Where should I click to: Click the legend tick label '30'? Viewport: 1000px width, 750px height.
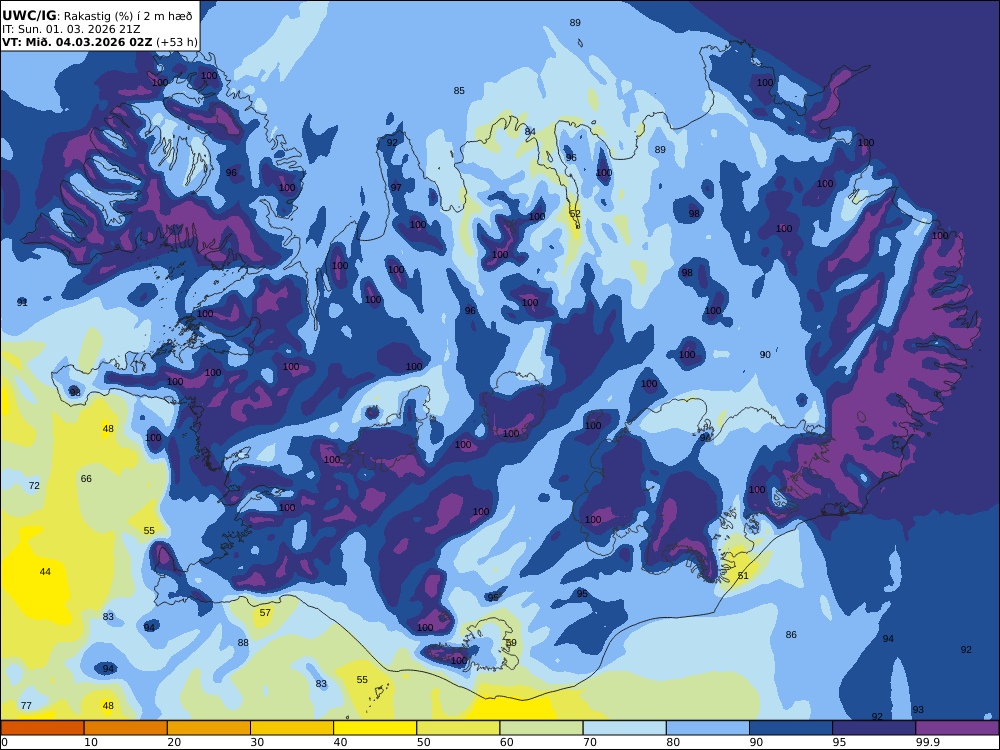click(257, 742)
